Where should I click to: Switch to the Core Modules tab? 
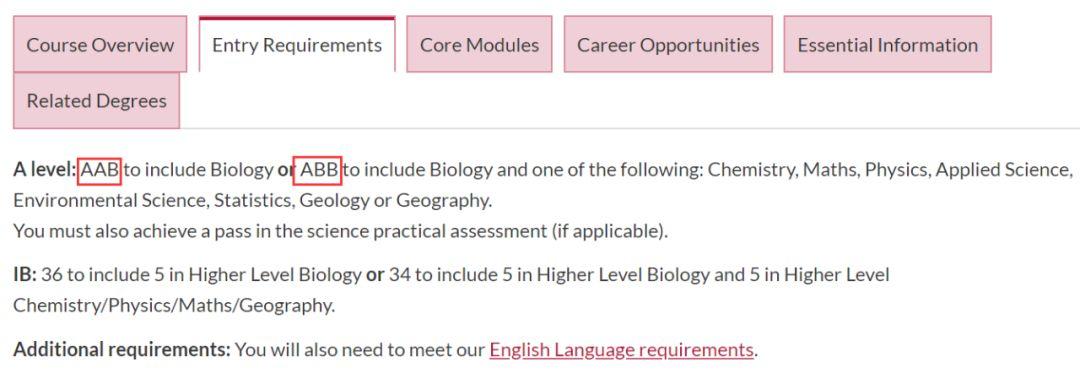(x=479, y=44)
